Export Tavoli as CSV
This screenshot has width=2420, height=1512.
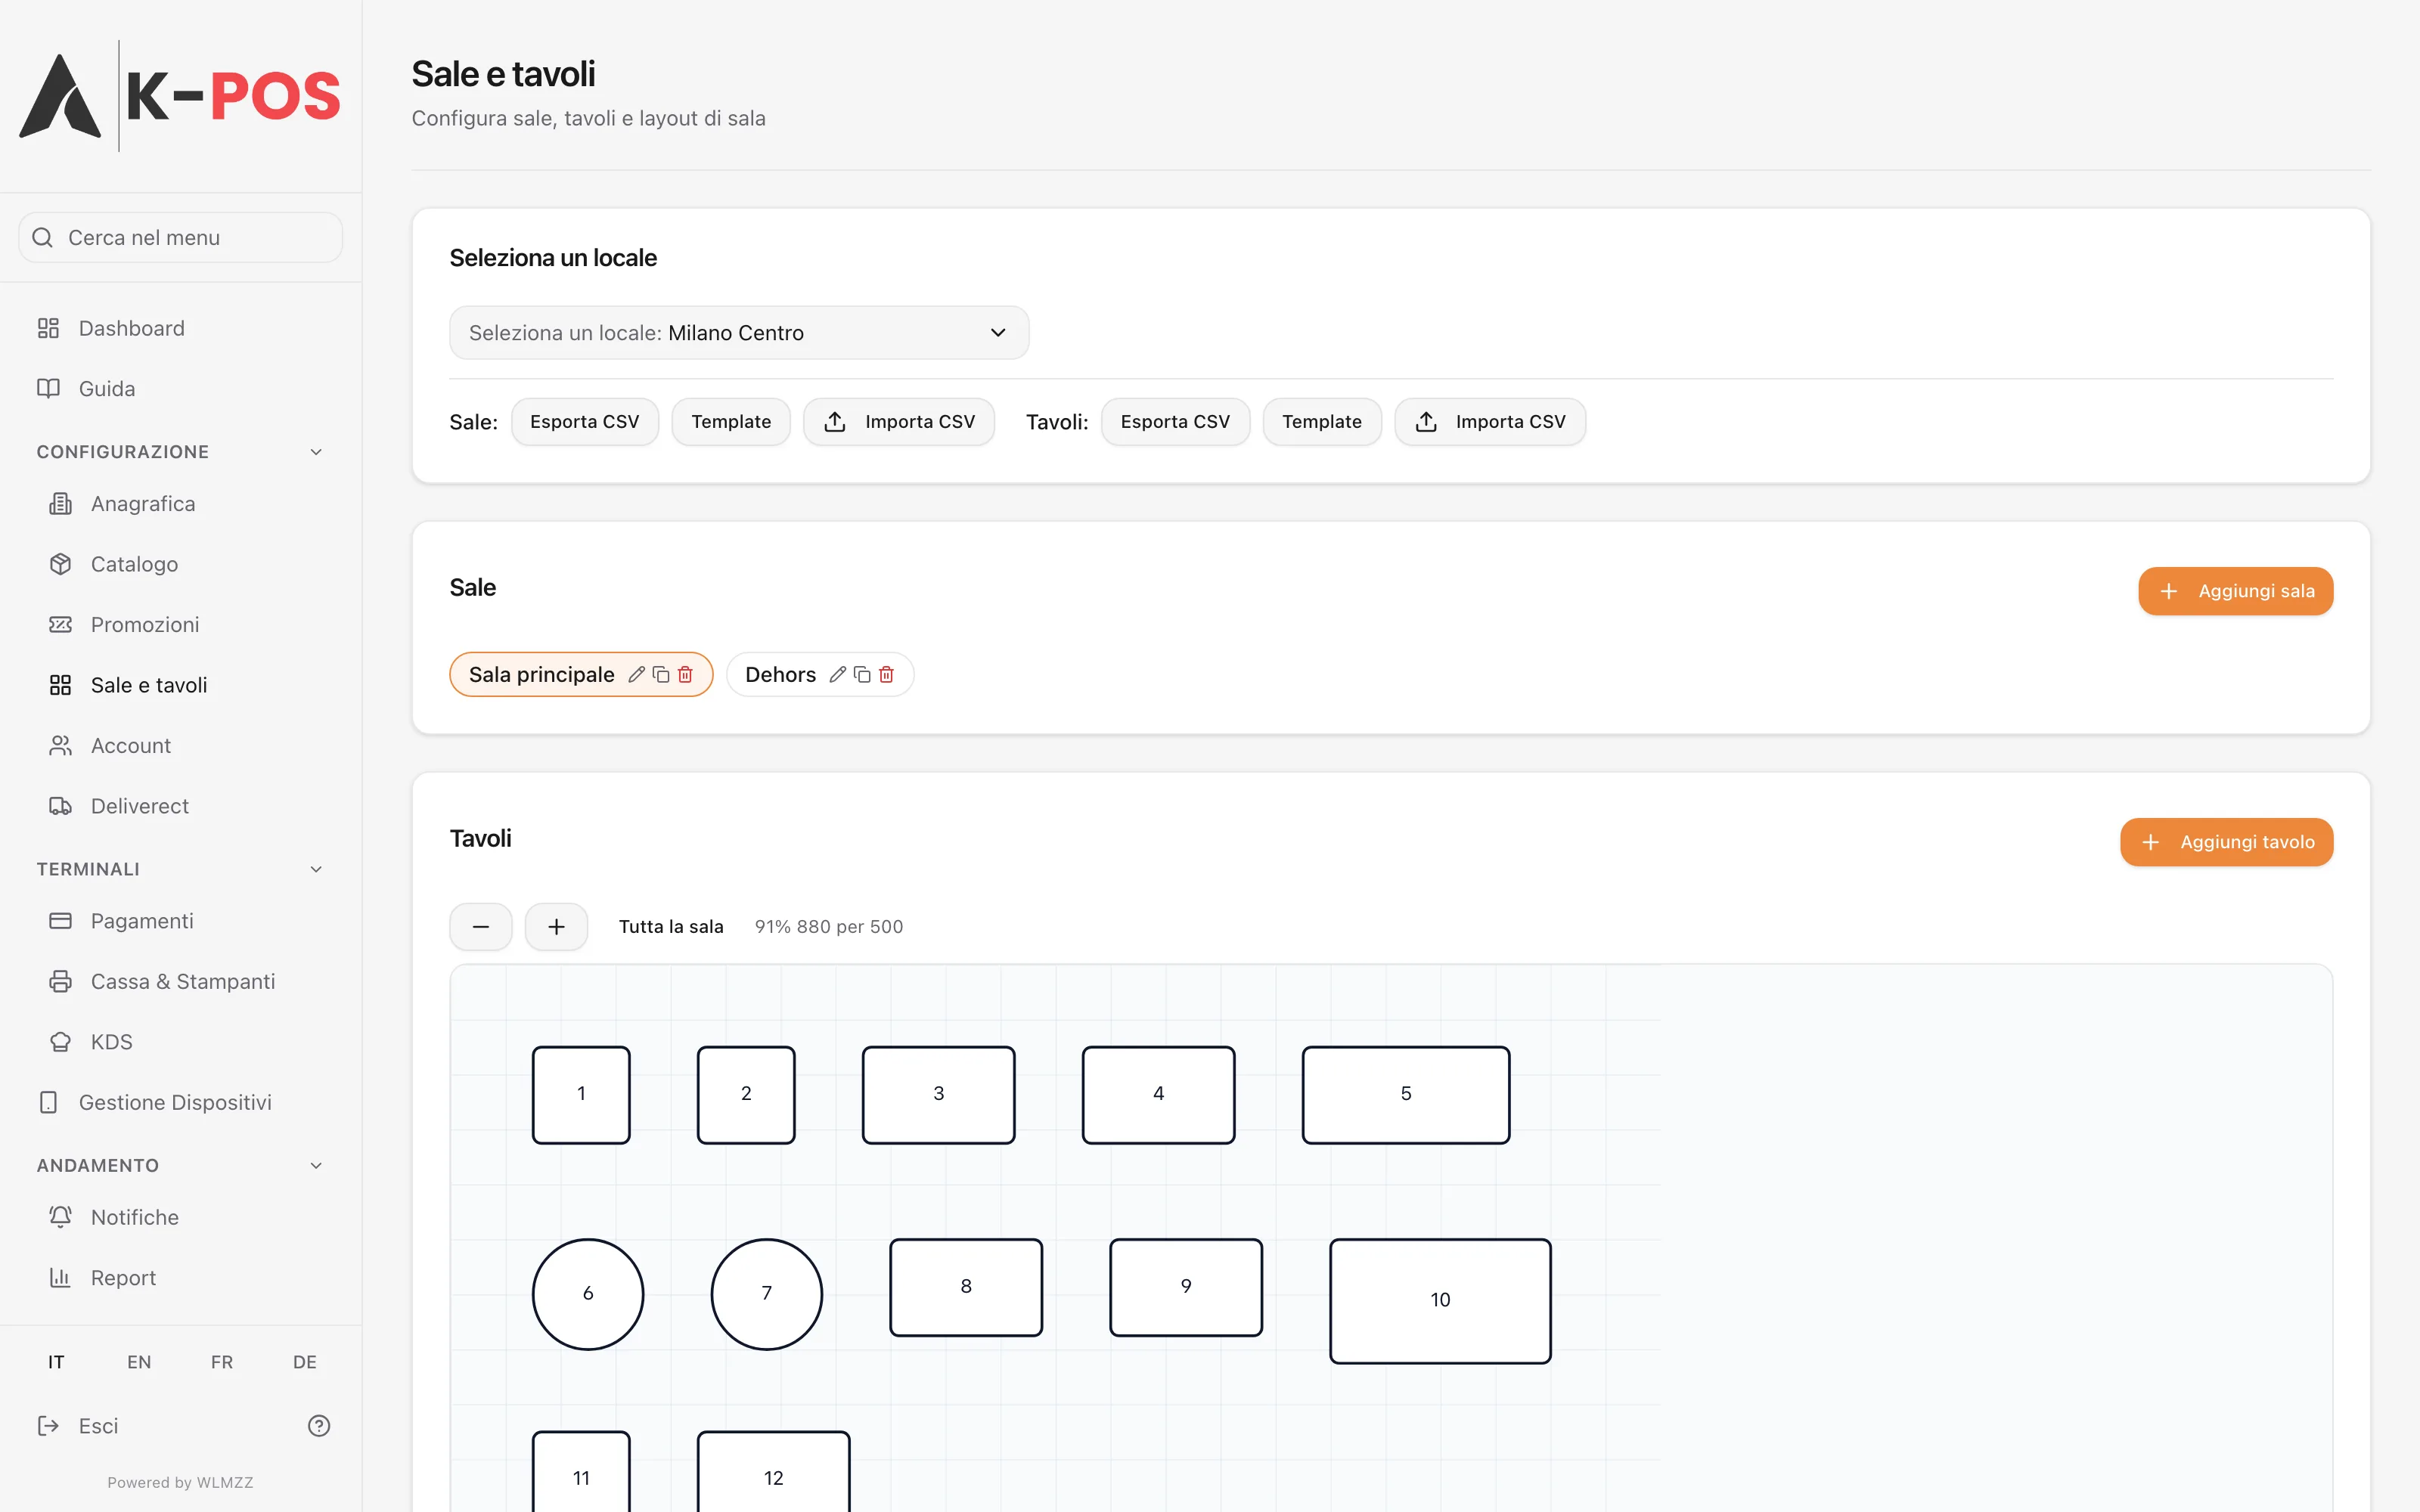1175,422
